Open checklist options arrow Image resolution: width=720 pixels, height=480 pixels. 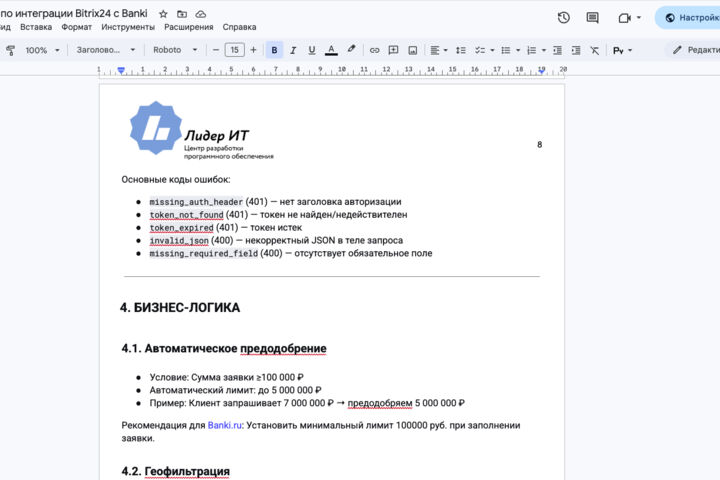[x=492, y=50]
